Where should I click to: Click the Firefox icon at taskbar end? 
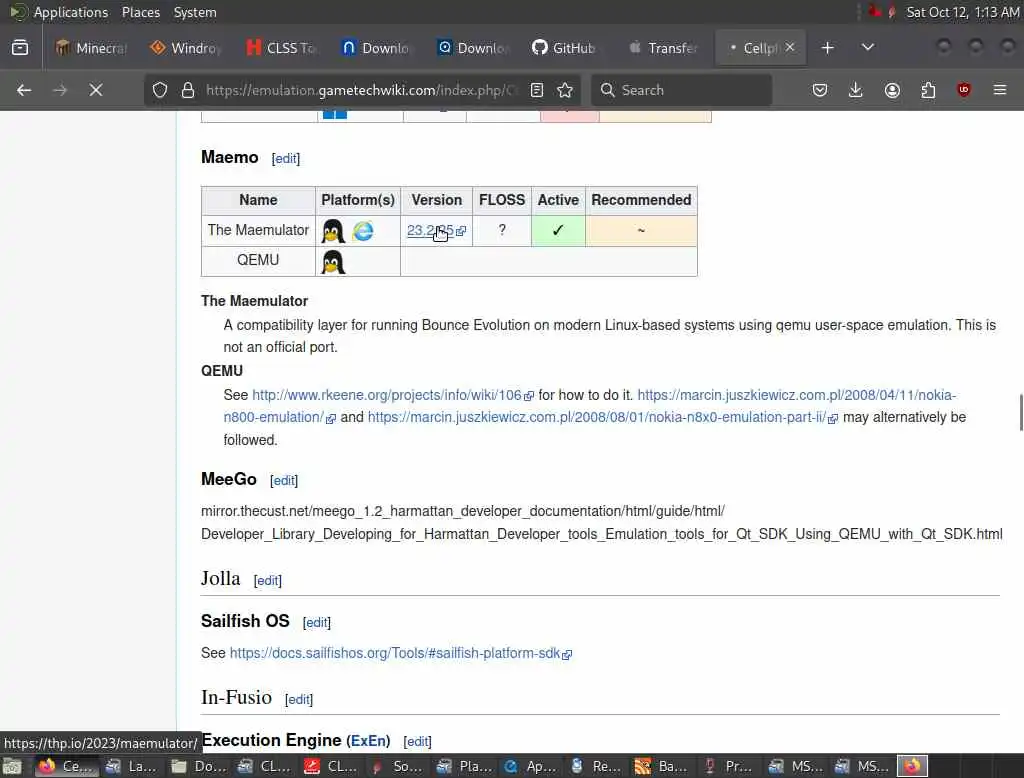click(x=913, y=766)
